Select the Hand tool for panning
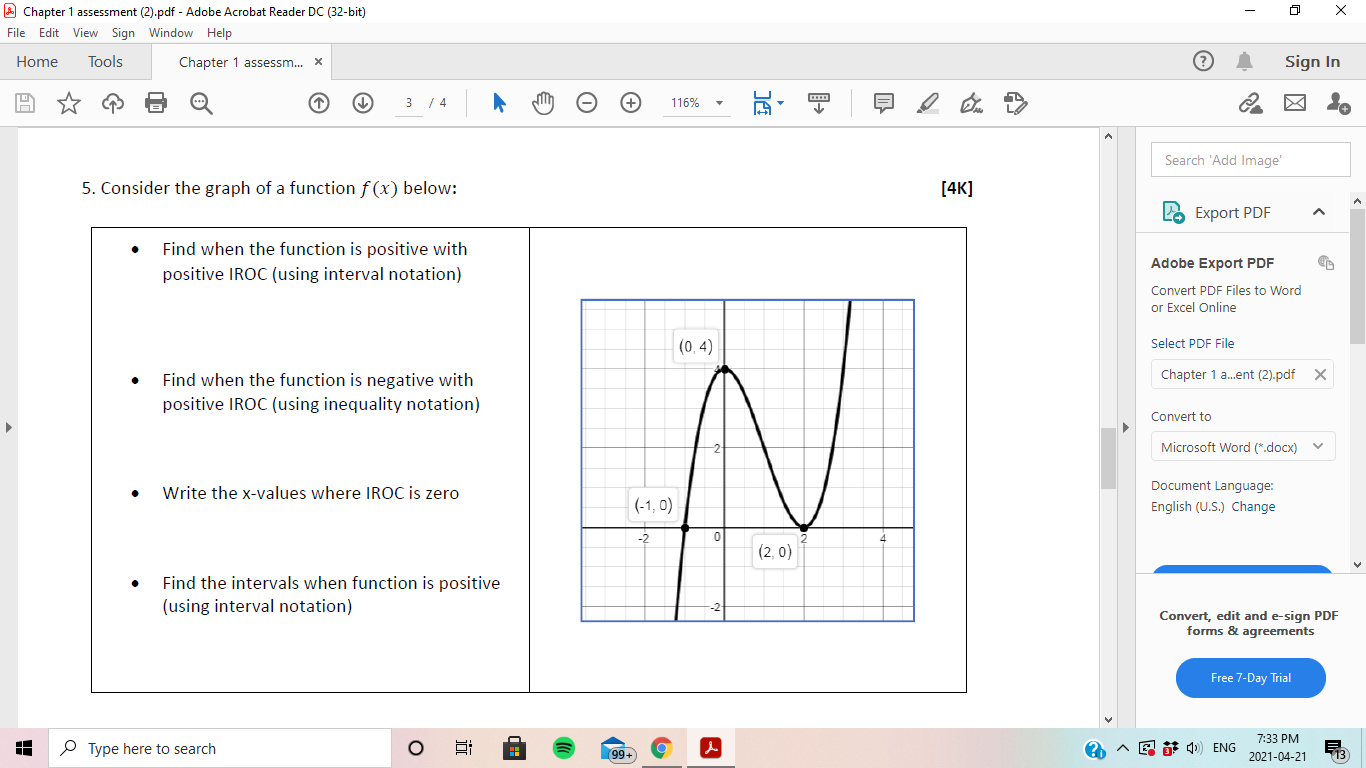This screenshot has height=768, width=1366. pos(543,103)
